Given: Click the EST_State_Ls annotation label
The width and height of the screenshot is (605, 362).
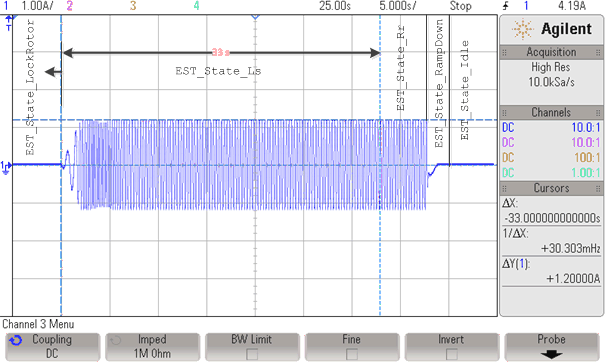Looking at the screenshot, I should click(218, 71).
